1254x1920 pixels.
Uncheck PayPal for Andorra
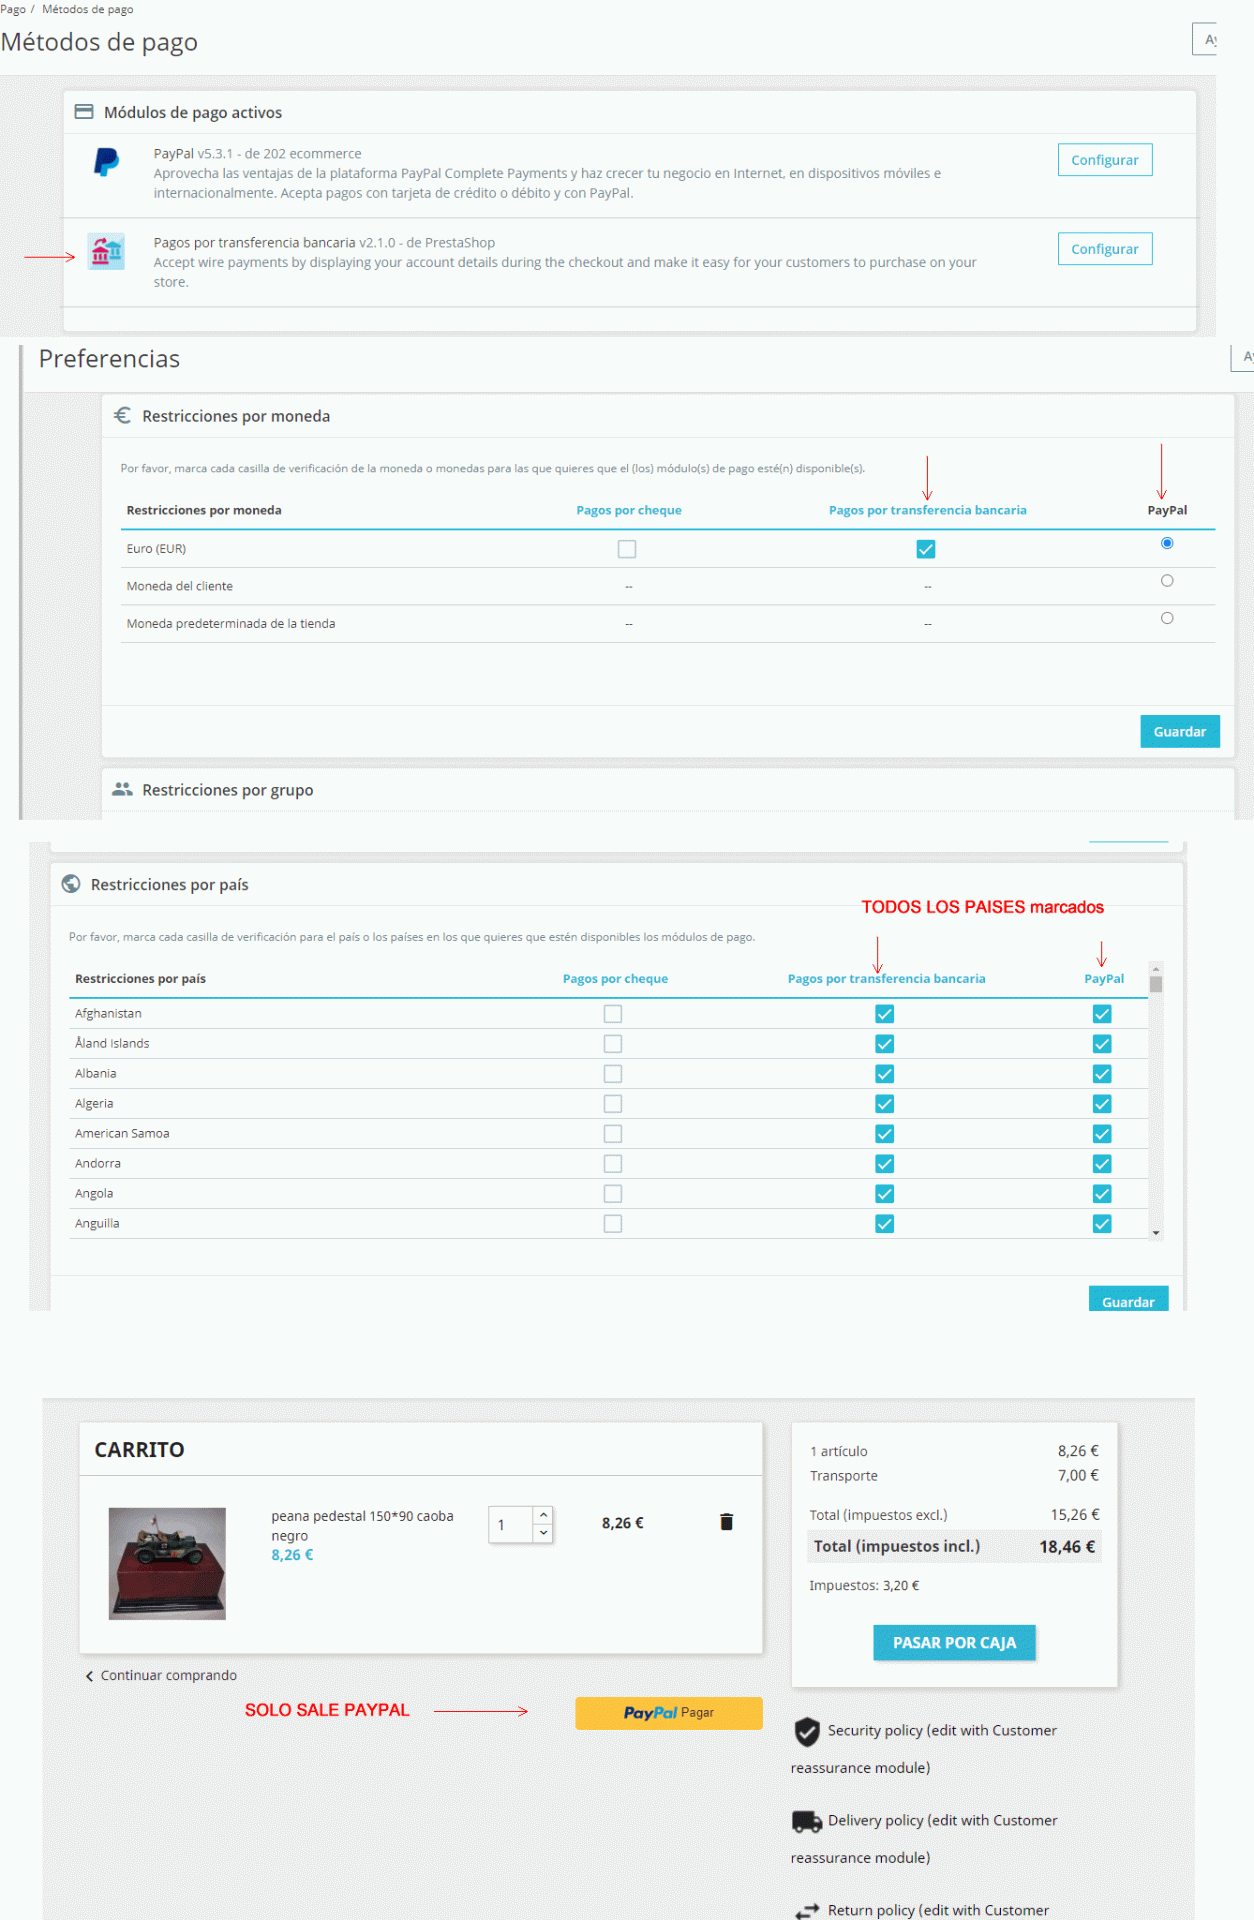[1102, 1164]
